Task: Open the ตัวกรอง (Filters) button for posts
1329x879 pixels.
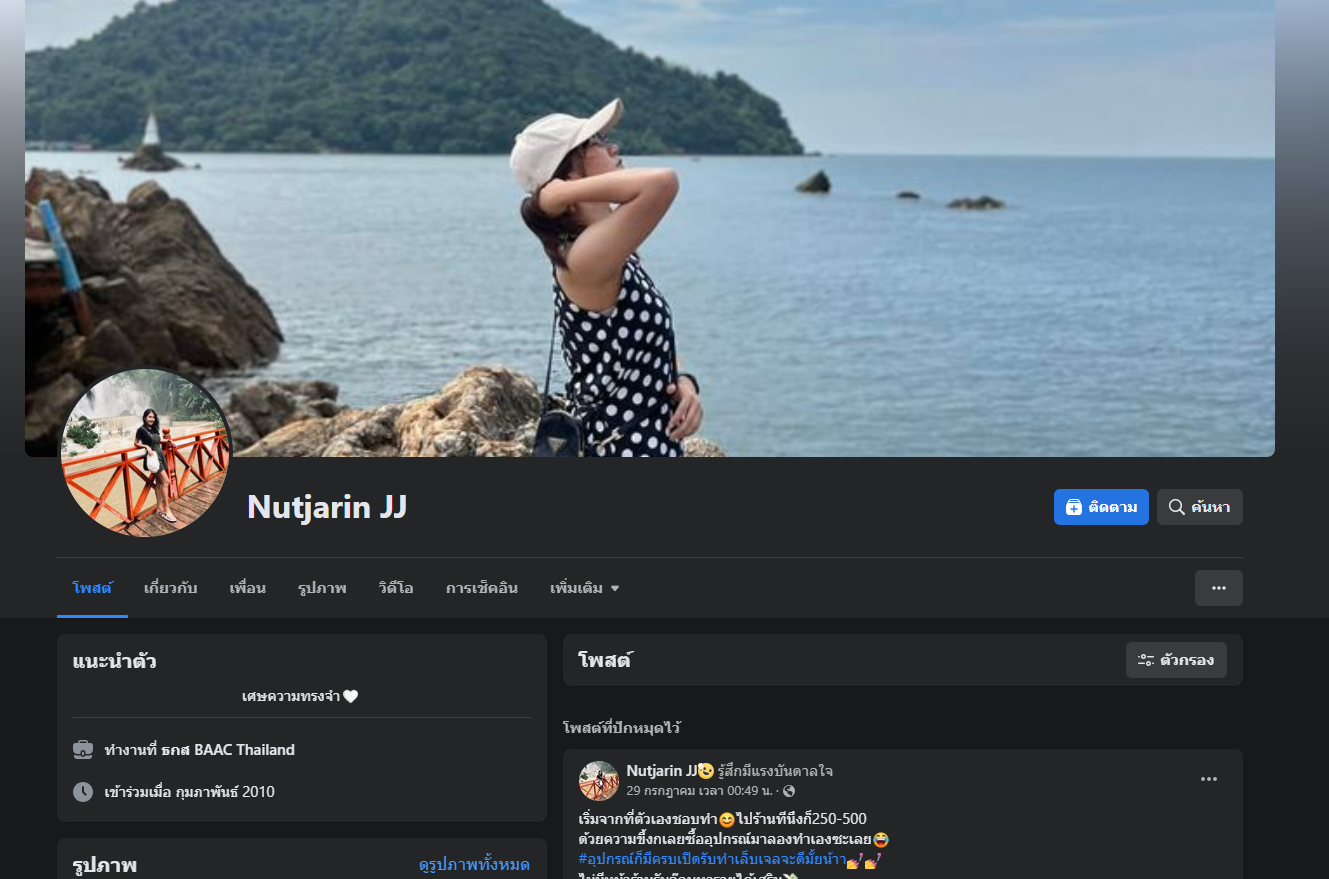Action: coord(1176,660)
